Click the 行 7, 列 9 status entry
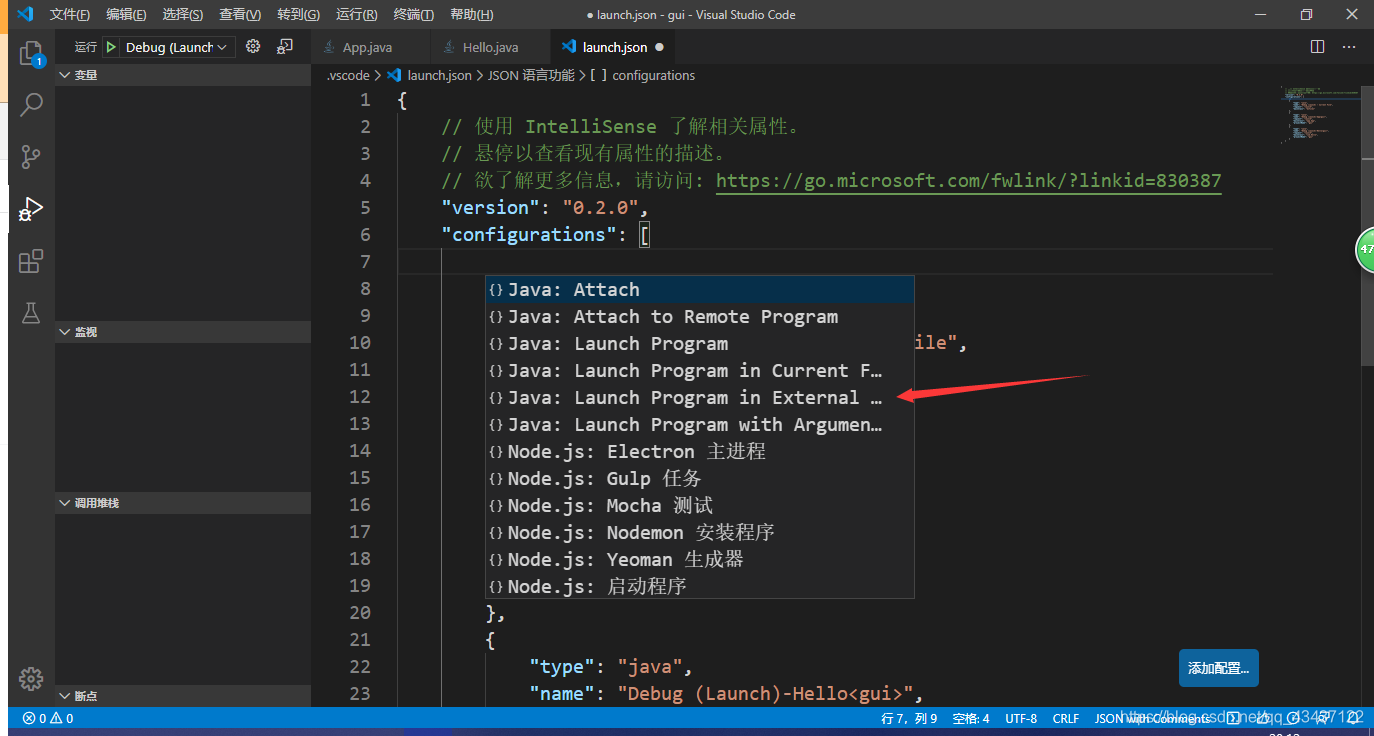 tap(909, 718)
